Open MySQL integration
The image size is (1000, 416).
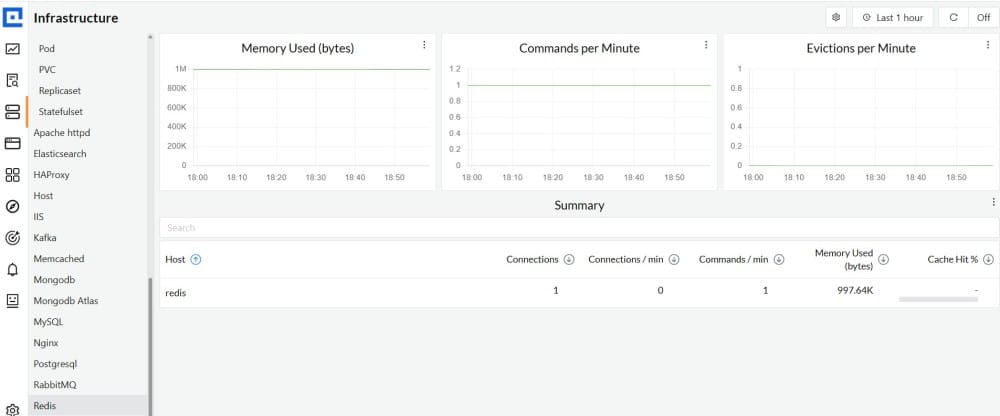(48, 322)
